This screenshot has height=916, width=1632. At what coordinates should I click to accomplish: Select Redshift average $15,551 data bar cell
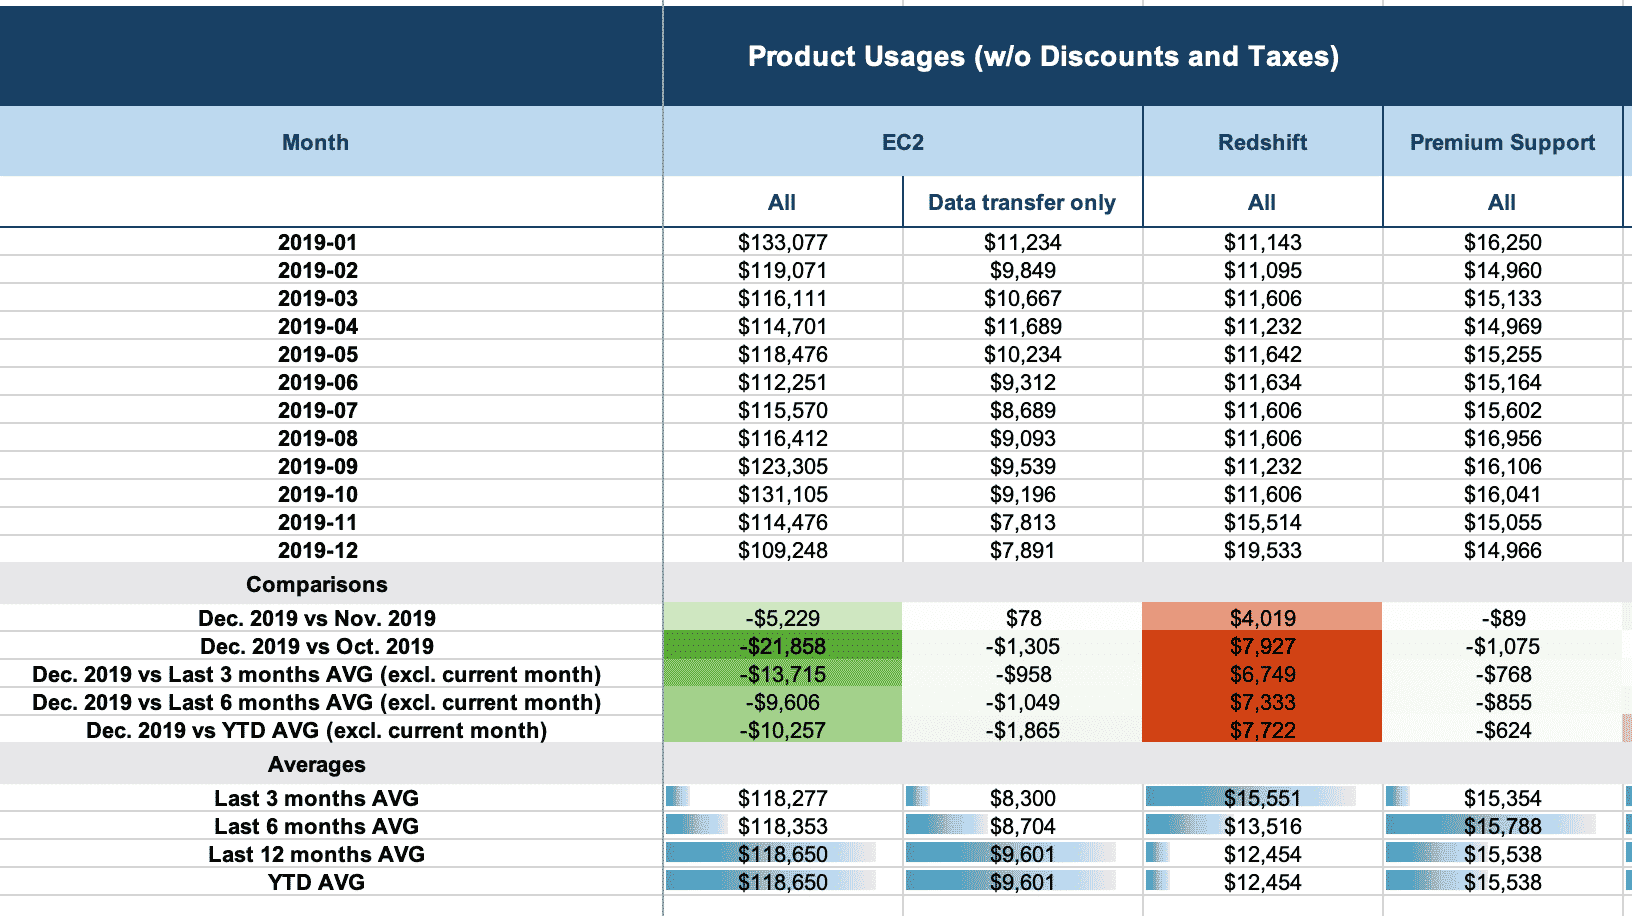click(x=1263, y=798)
